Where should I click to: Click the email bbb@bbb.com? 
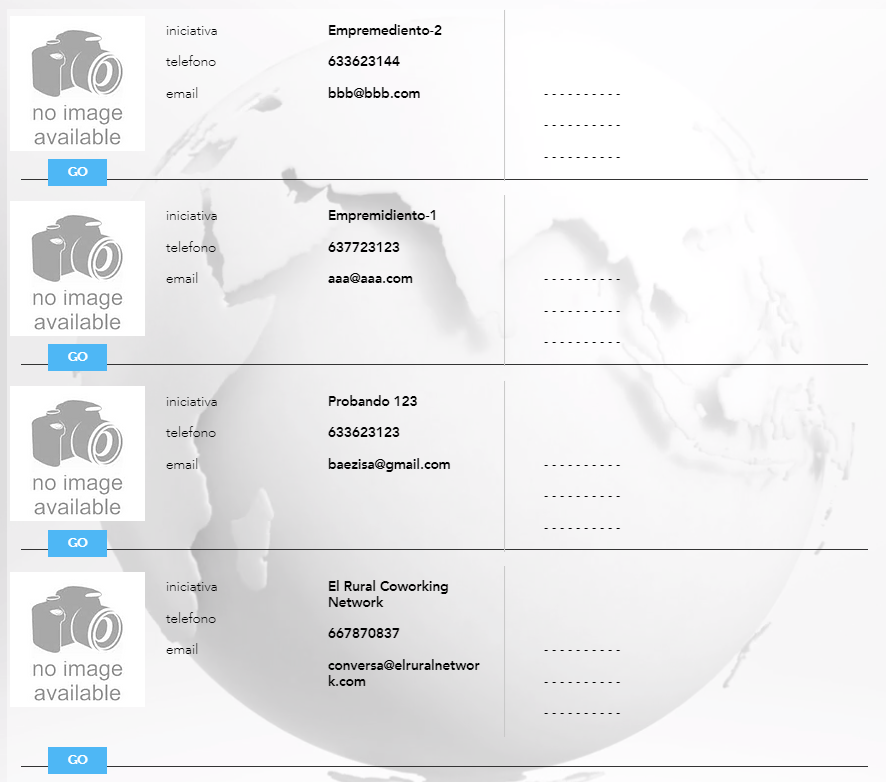[374, 93]
